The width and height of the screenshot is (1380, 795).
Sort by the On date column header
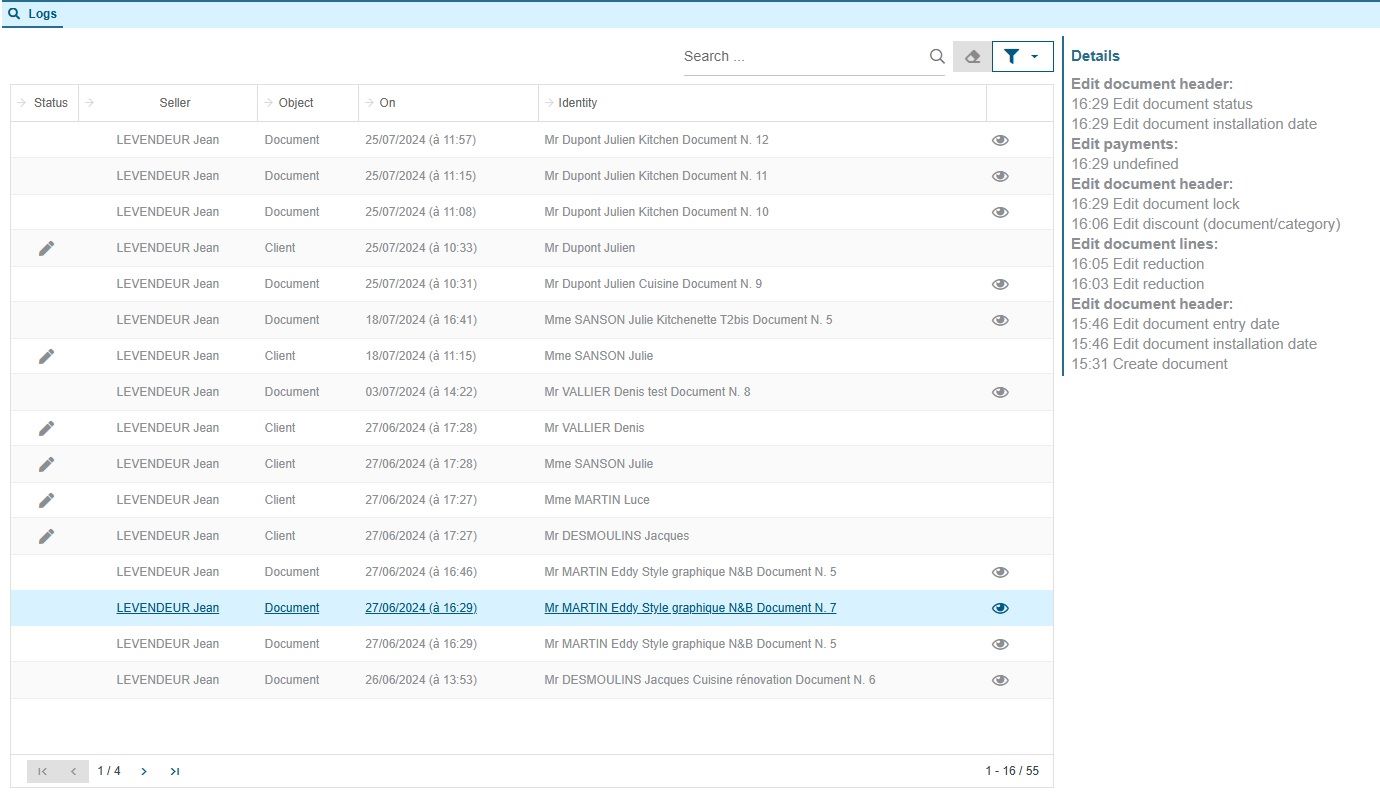(388, 103)
